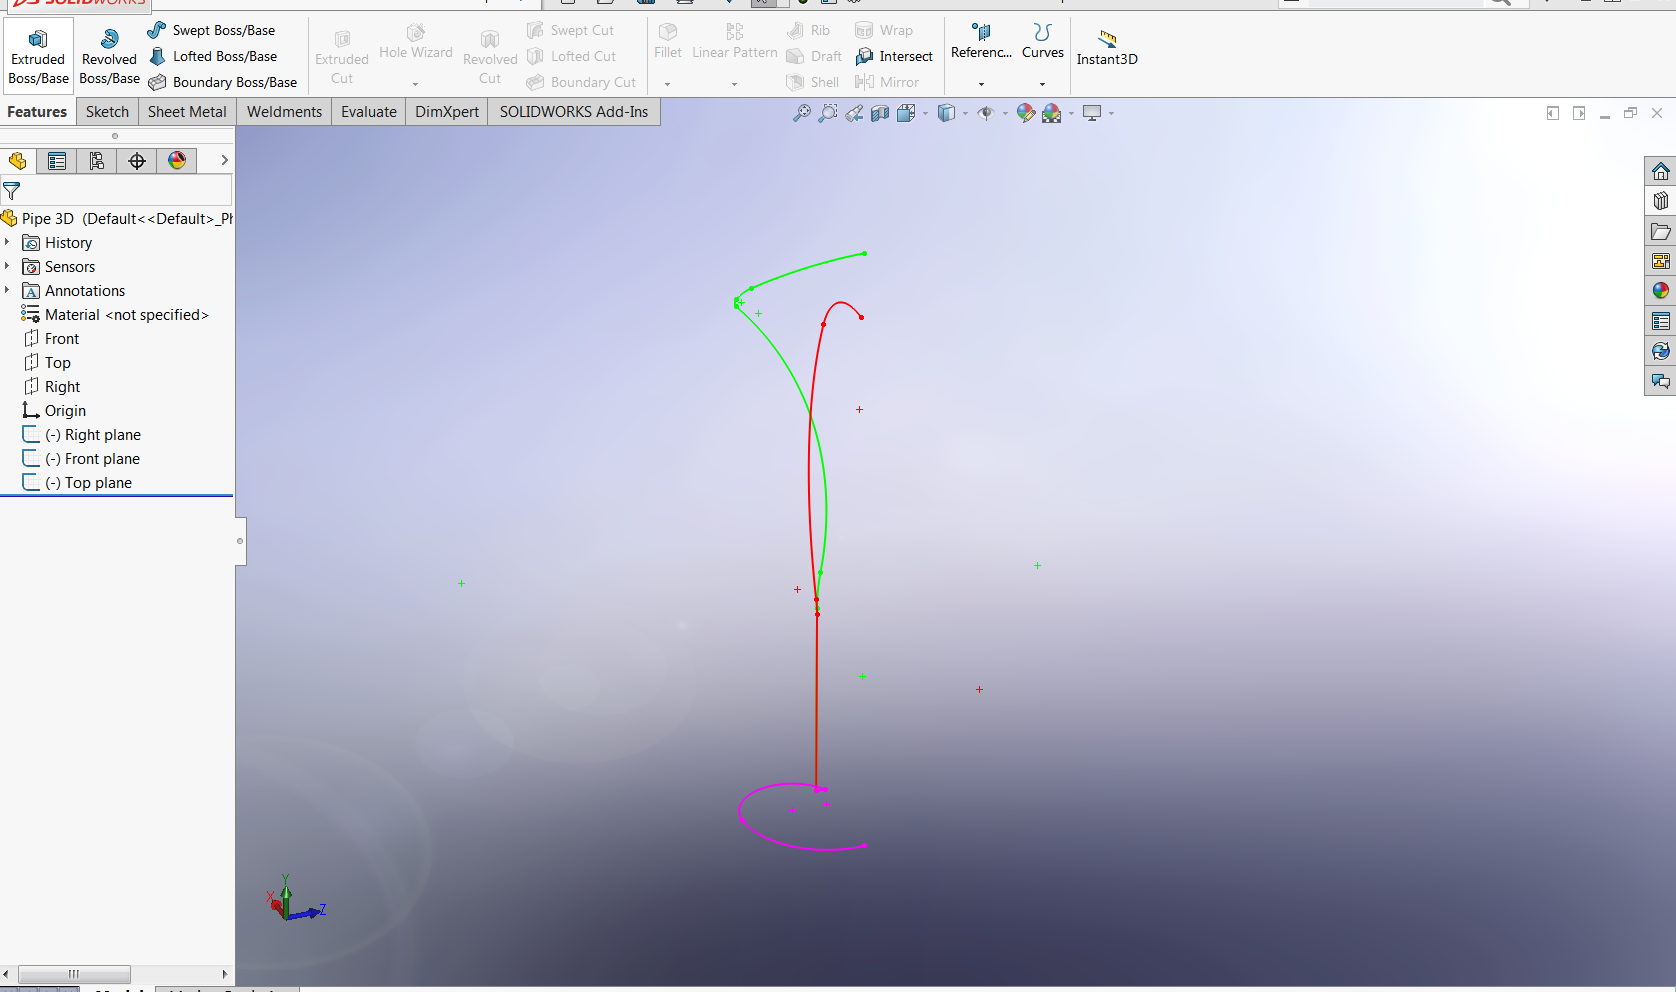Open File Explorer task pane icon

point(1661,231)
